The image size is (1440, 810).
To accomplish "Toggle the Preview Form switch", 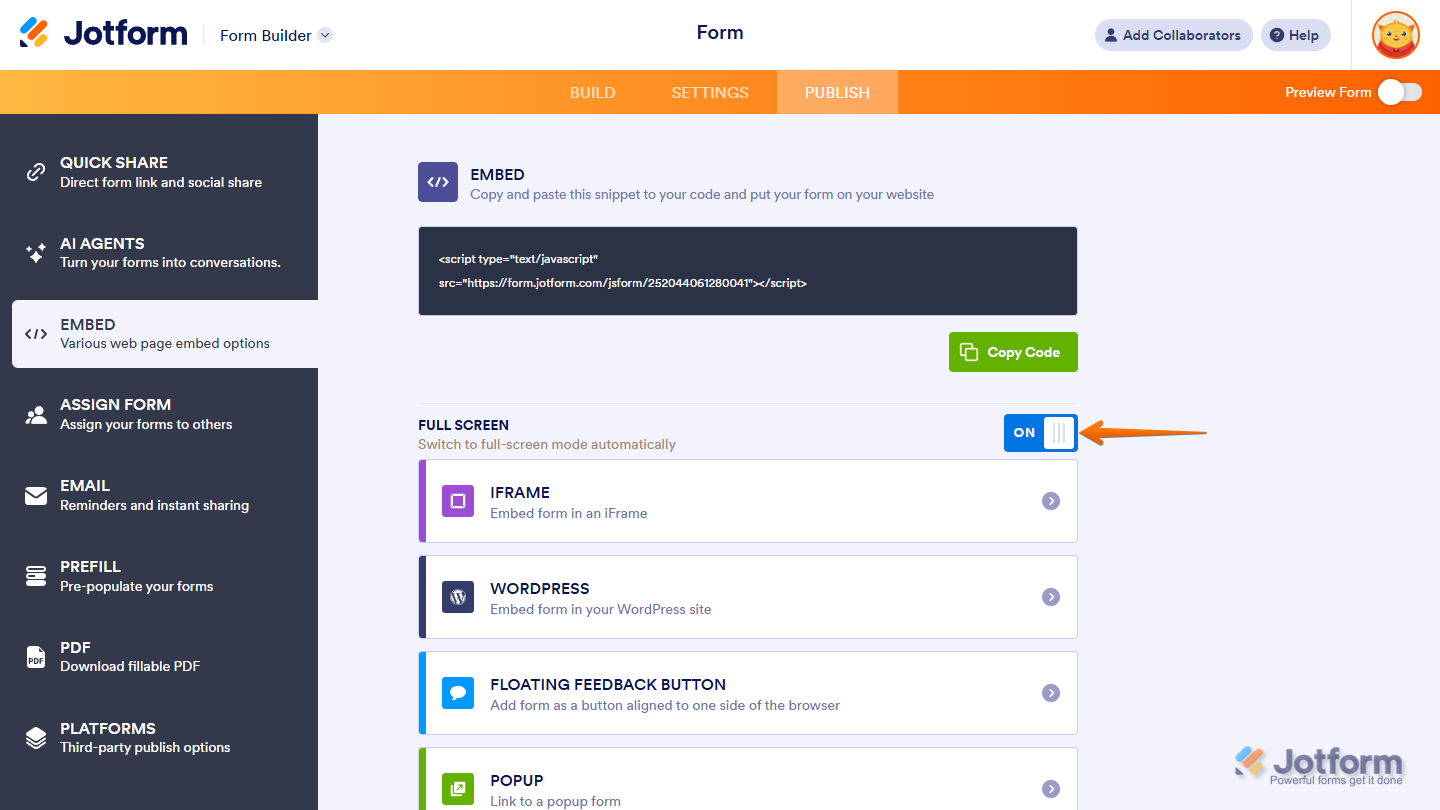I will pyautogui.click(x=1399, y=92).
